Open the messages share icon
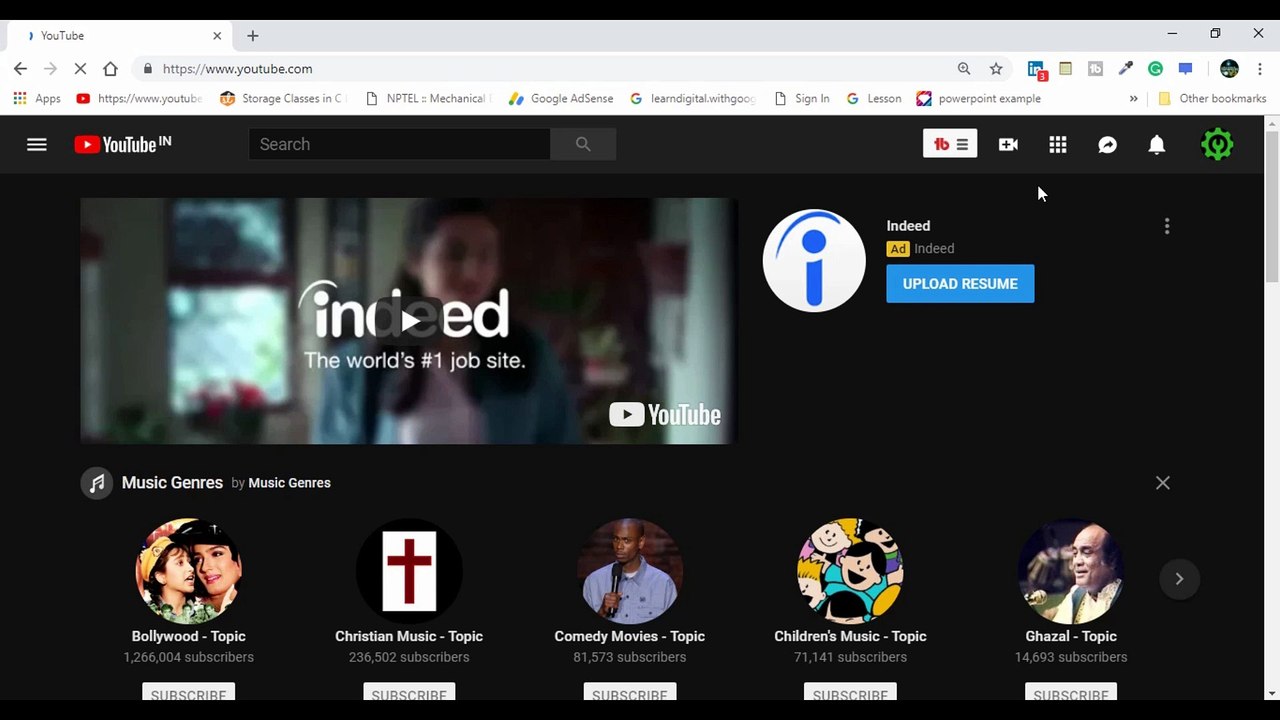This screenshot has width=1280, height=720. [1107, 144]
